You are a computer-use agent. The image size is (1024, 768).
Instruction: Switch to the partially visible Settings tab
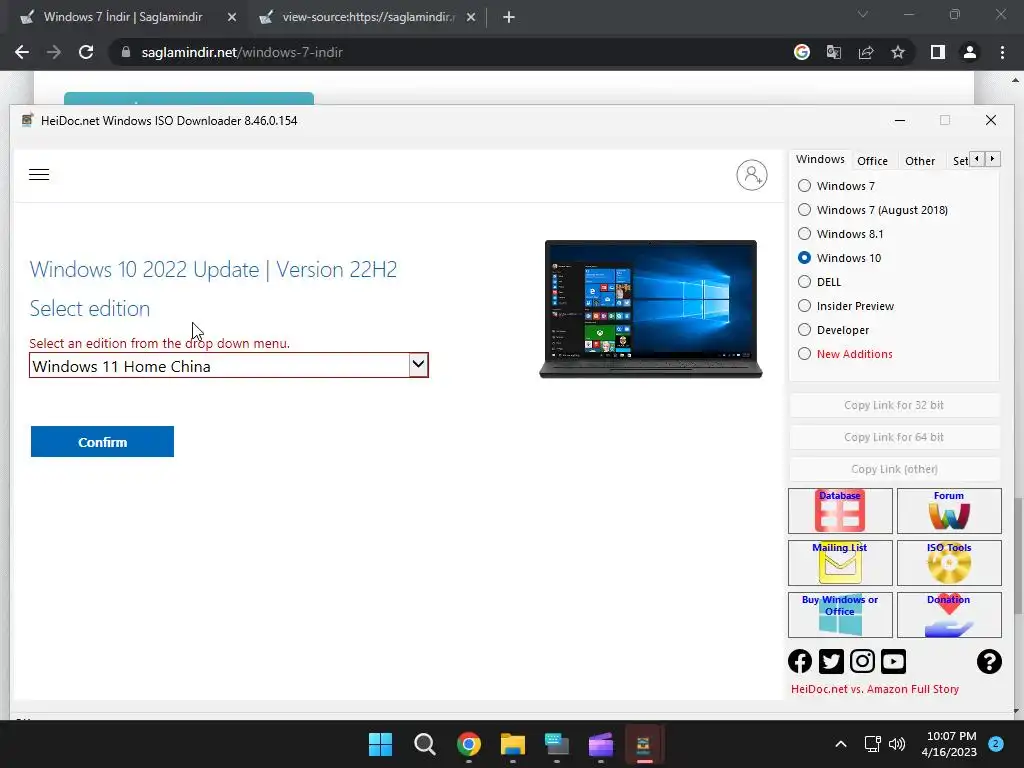pos(959,161)
